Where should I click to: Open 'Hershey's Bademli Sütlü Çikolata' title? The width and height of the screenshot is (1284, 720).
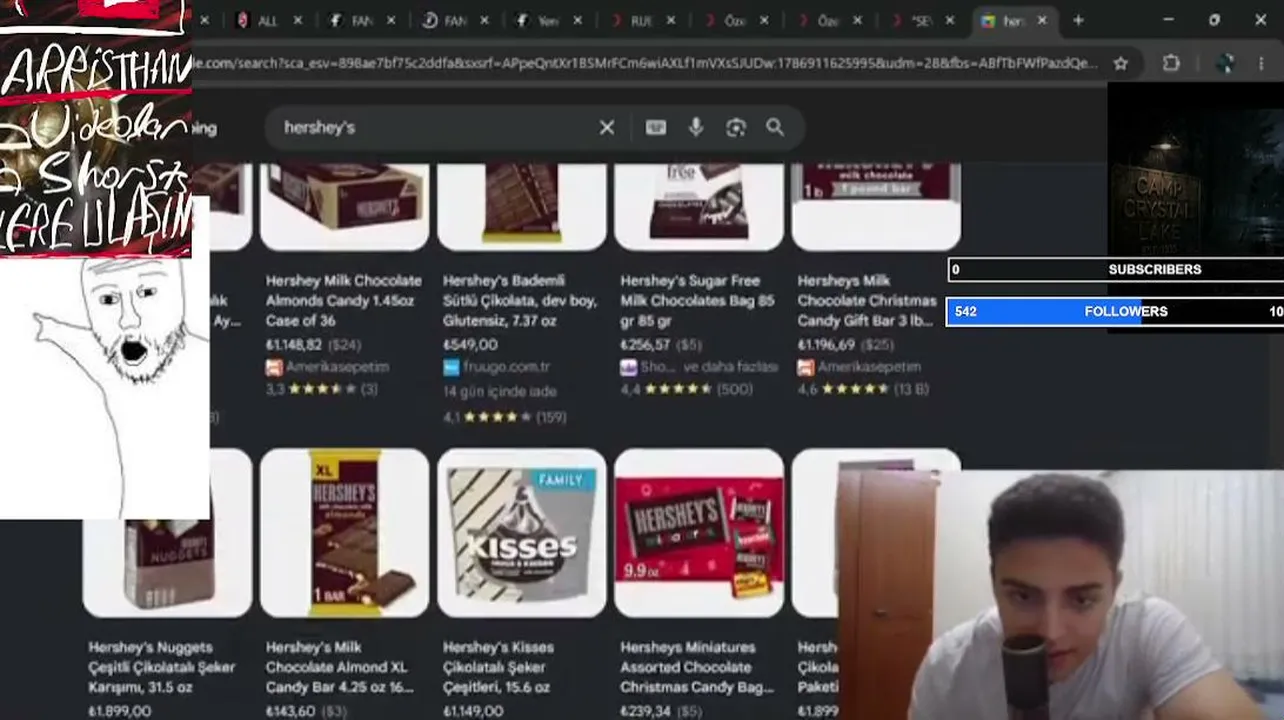(x=520, y=301)
